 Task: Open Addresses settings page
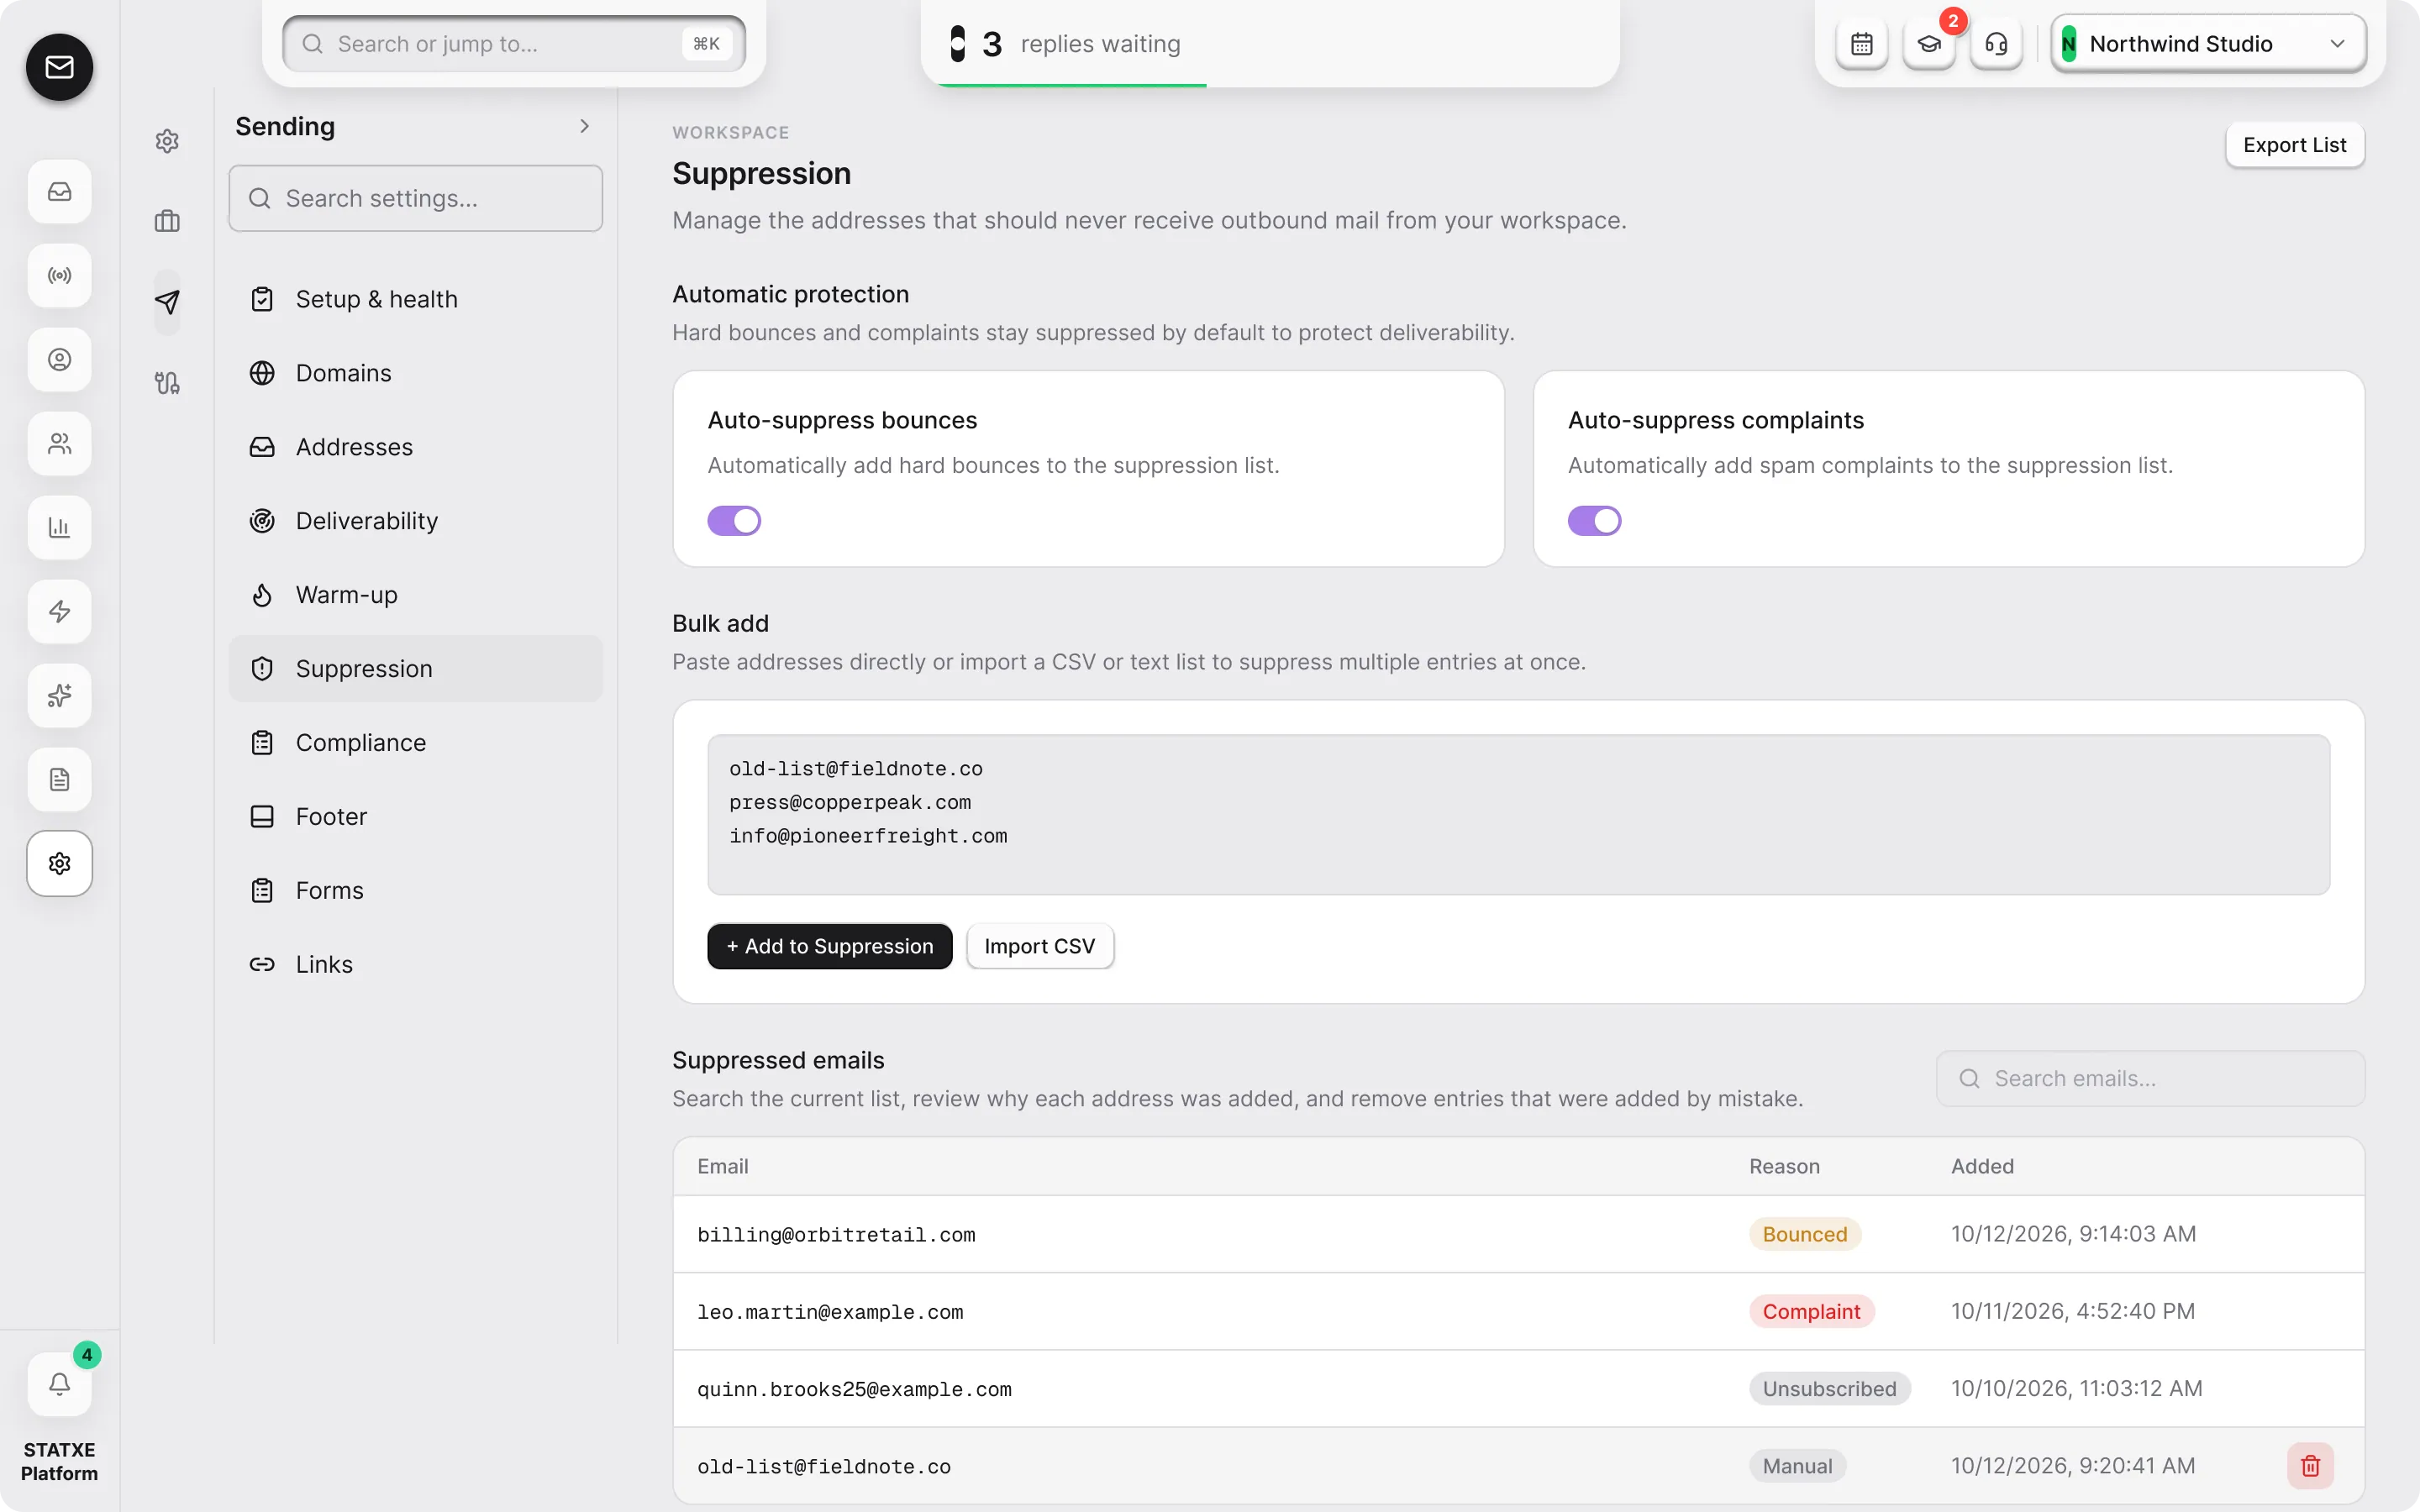pyautogui.click(x=416, y=447)
